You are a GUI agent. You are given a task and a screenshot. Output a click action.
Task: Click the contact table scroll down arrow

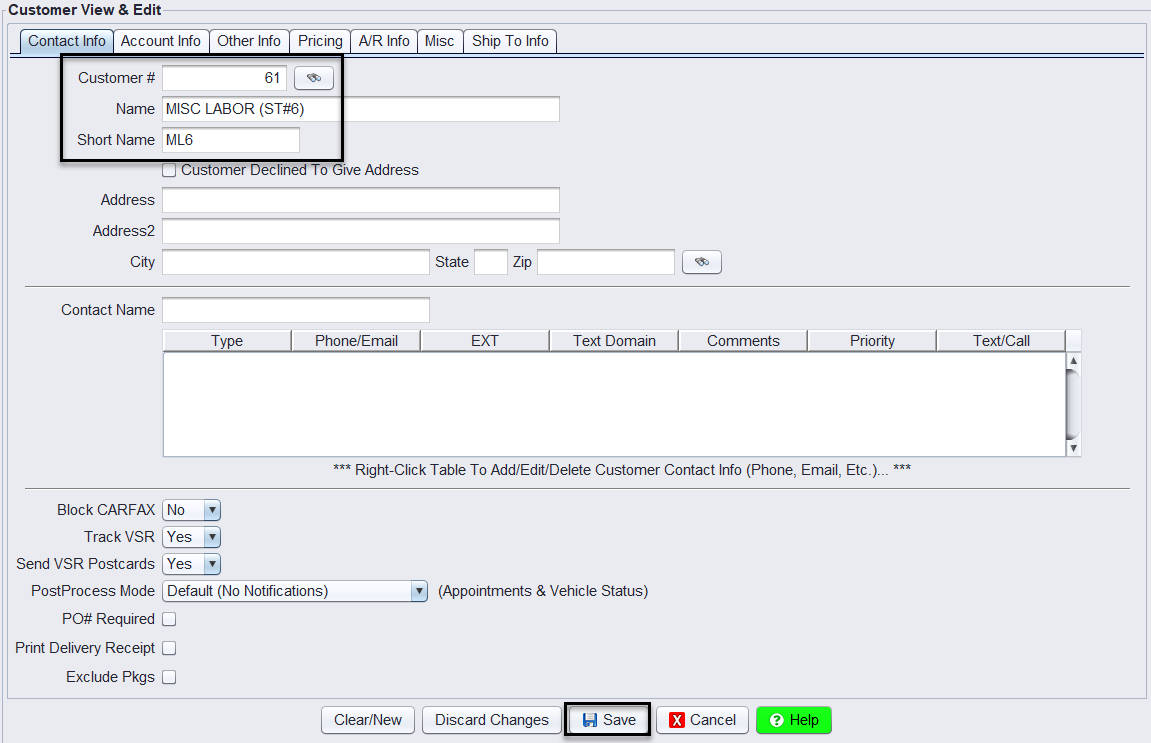1073,448
